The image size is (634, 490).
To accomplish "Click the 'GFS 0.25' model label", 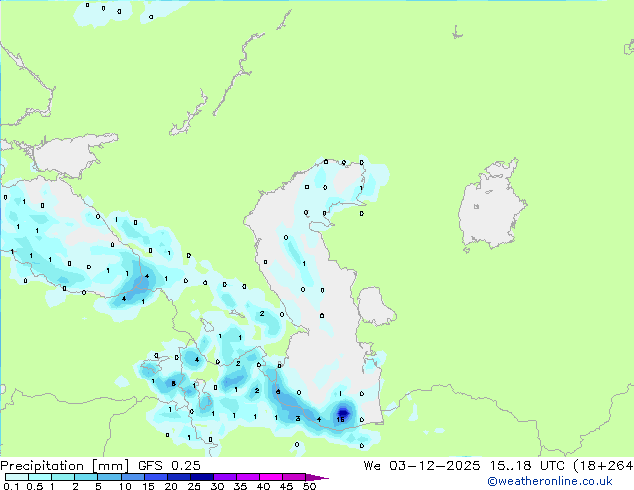I will (x=169, y=466).
